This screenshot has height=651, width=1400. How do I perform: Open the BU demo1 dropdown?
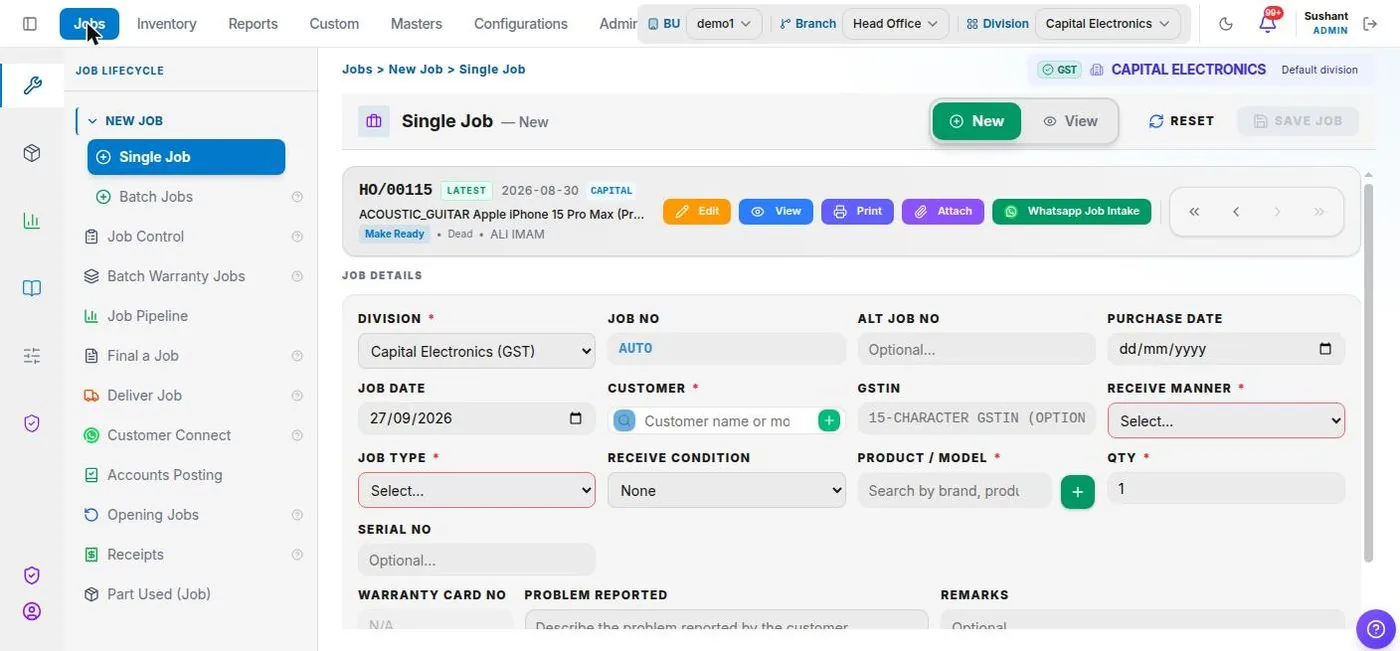coord(725,24)
